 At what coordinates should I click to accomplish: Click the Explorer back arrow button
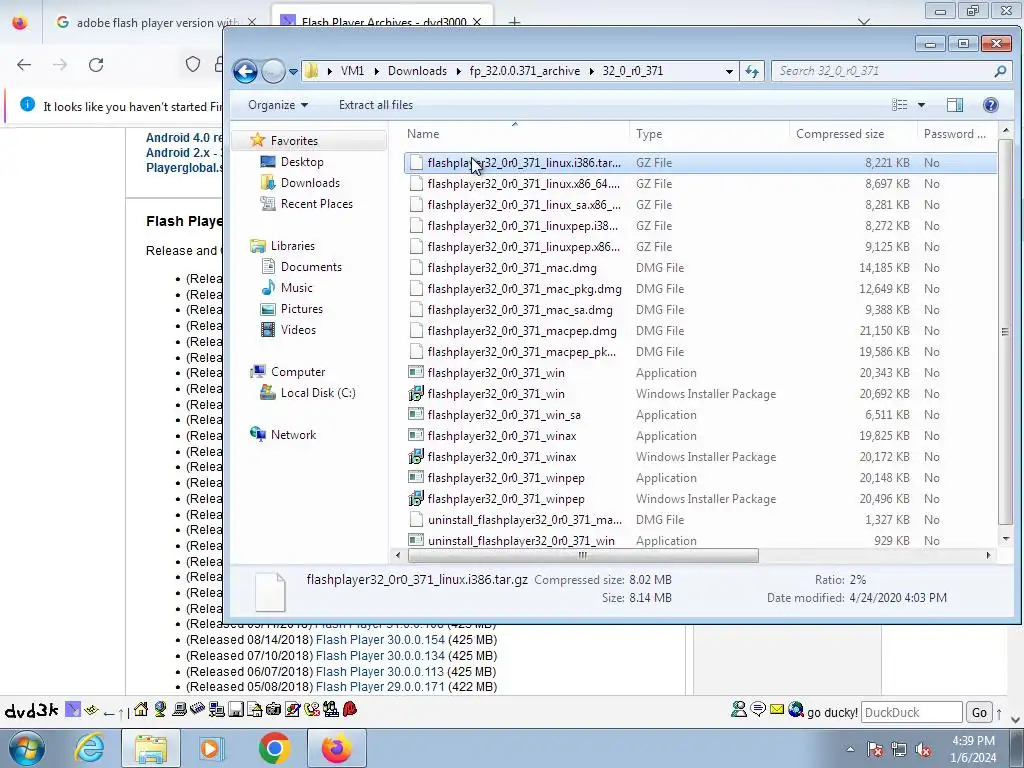(246, 71)
